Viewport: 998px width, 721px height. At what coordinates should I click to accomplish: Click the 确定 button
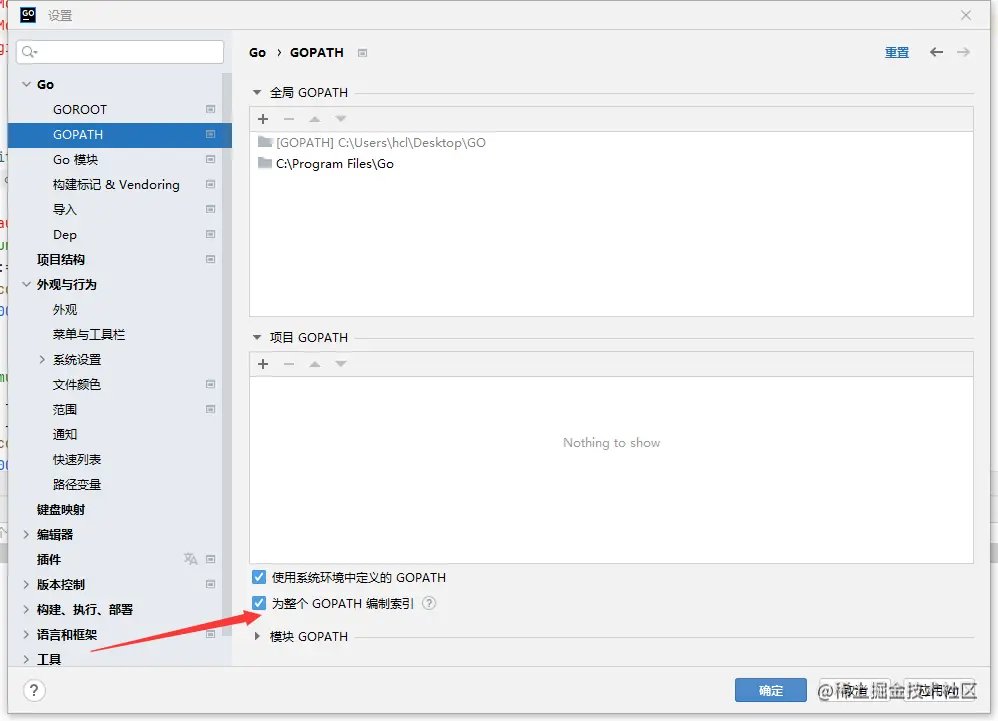click(x=770, y=690)
